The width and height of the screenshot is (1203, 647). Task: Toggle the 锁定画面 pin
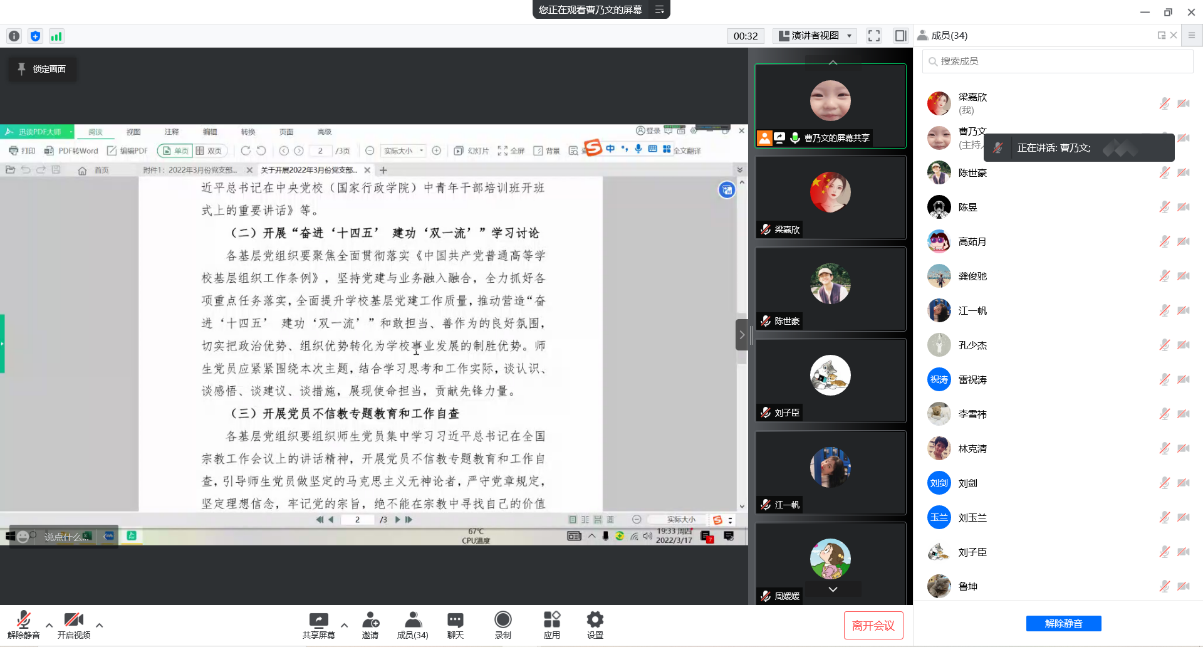coord(41,69)
